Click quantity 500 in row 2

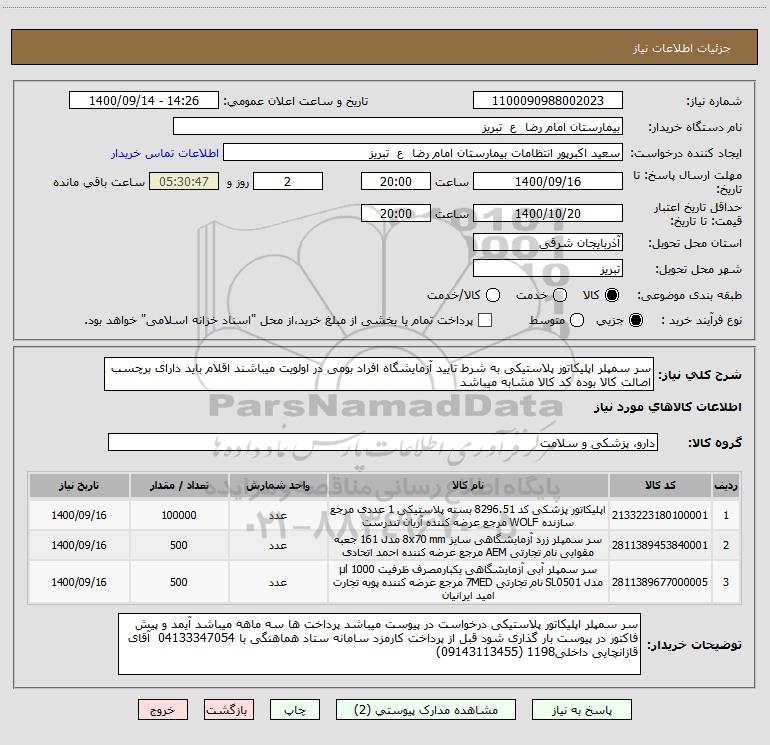[179, 545]
